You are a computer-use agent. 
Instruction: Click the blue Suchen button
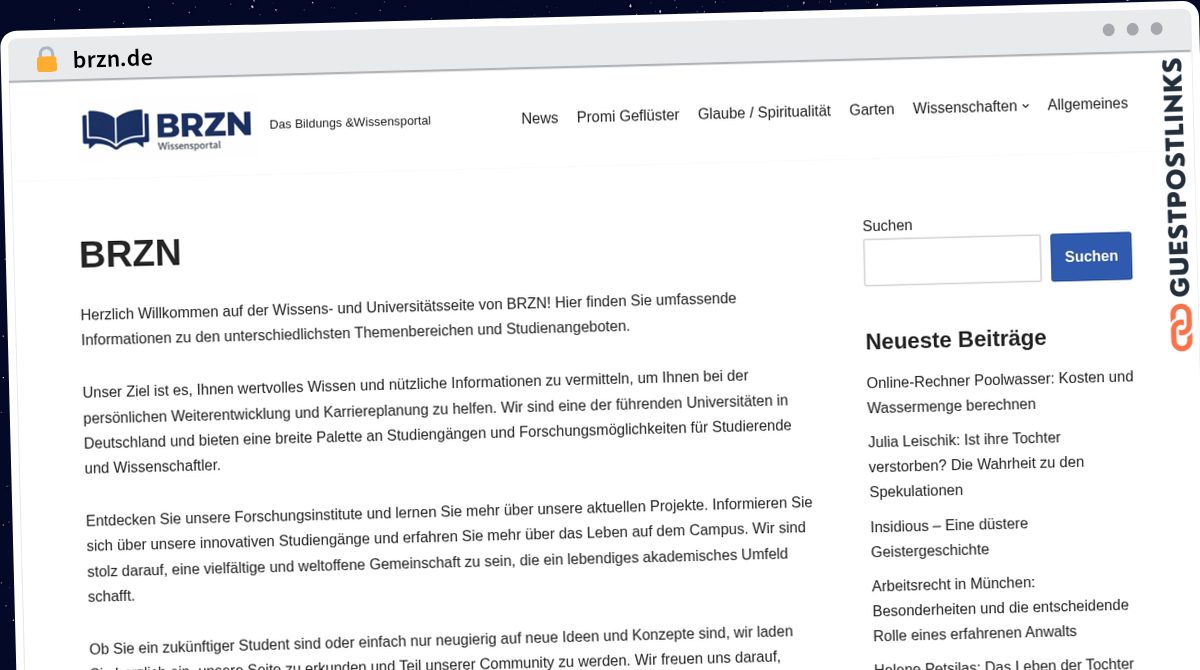pos(1091,257)
